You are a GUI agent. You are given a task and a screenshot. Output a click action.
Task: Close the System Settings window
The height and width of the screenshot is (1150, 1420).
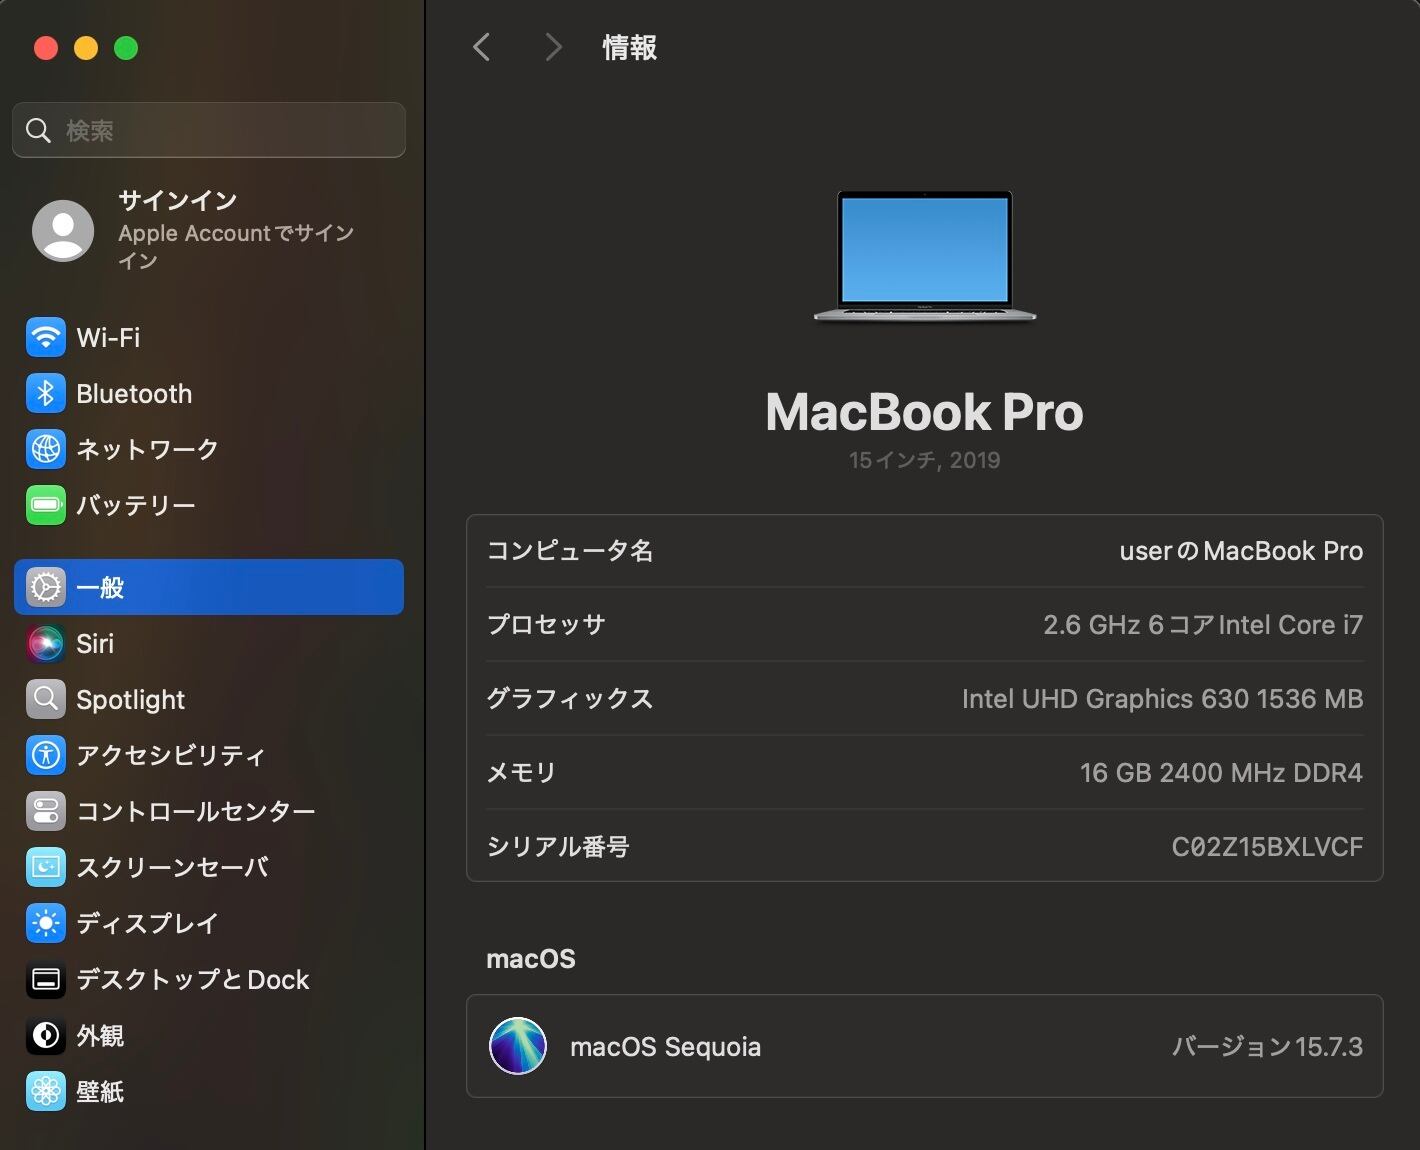(46, 48)
